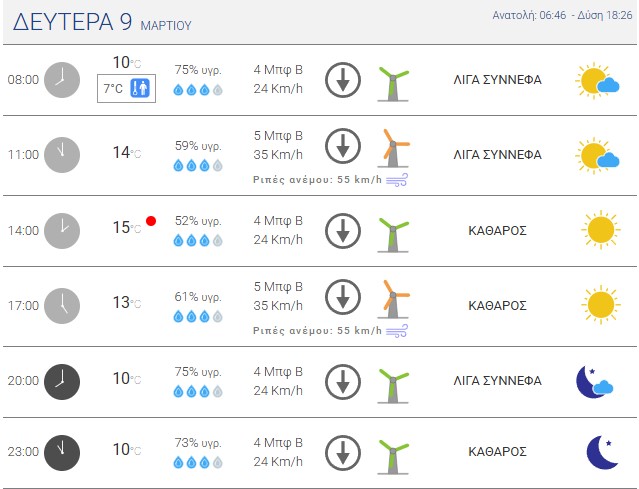
Task: Click the 7°C feels-like temperature box
Action: pos(126,88)
